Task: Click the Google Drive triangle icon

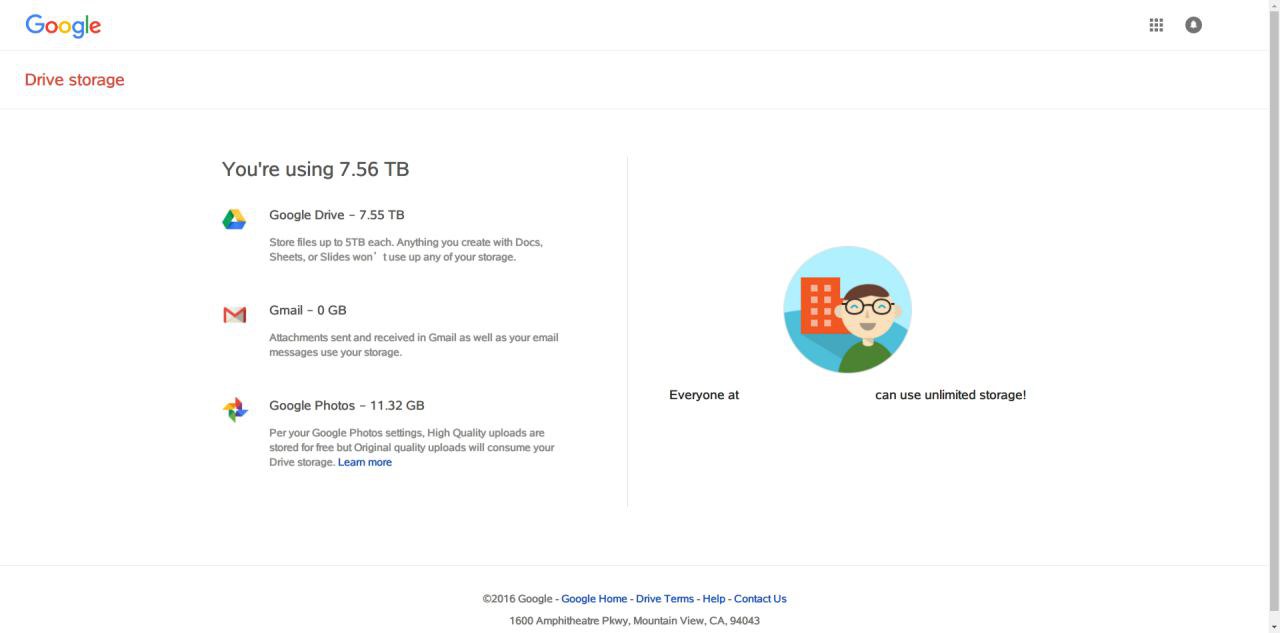Action: [234, 219]
